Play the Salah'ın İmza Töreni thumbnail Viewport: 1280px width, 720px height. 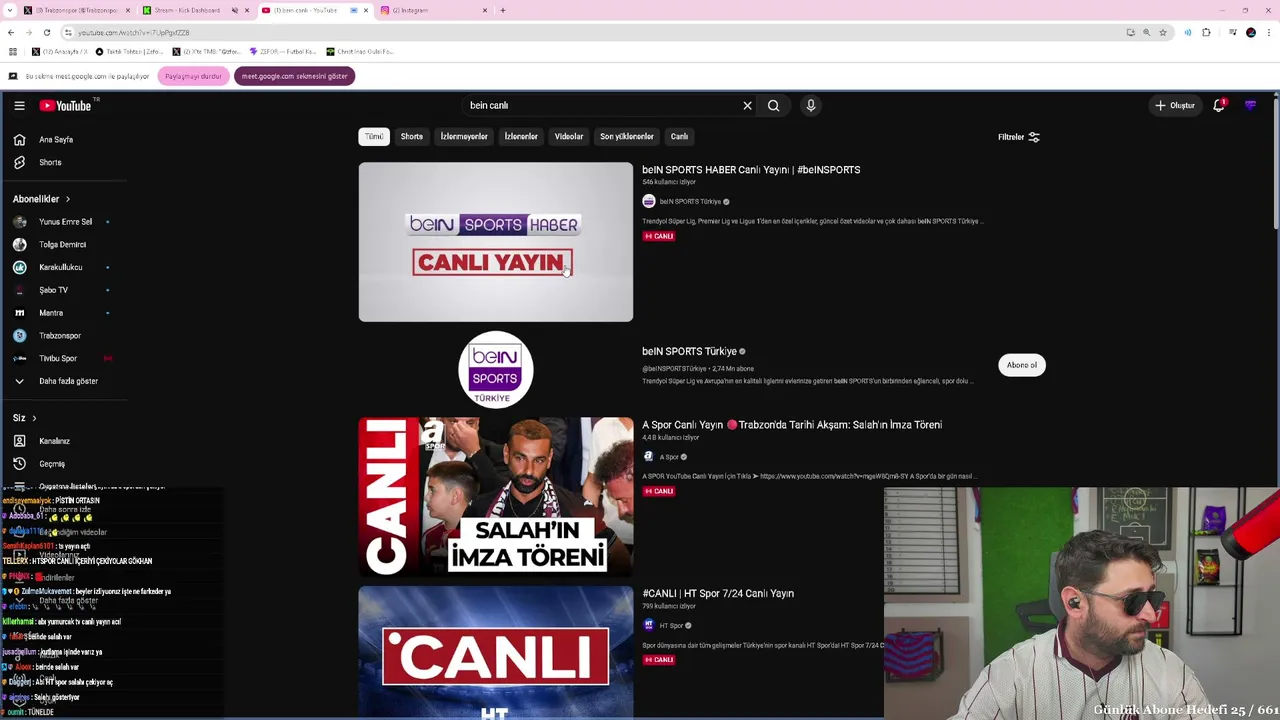point(496,497)
